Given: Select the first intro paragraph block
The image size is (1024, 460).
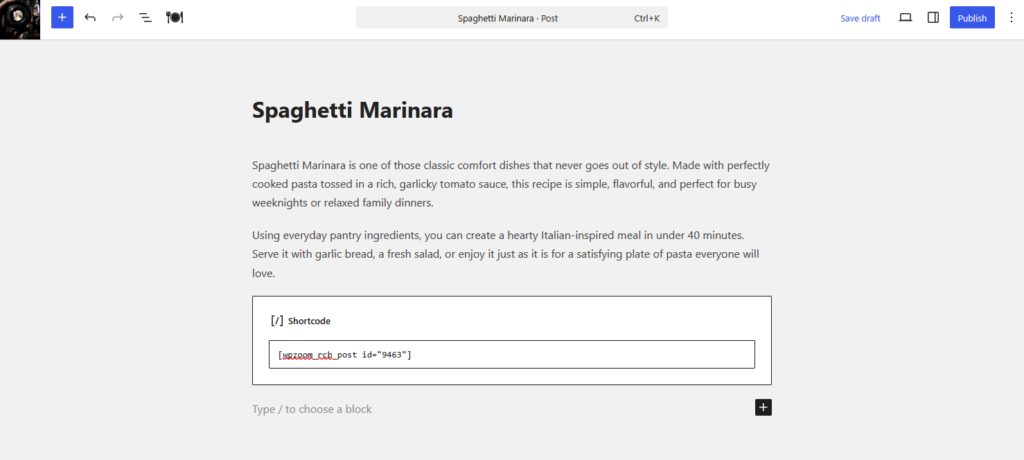Looking at the screenshot, I should tap(512, 184).
